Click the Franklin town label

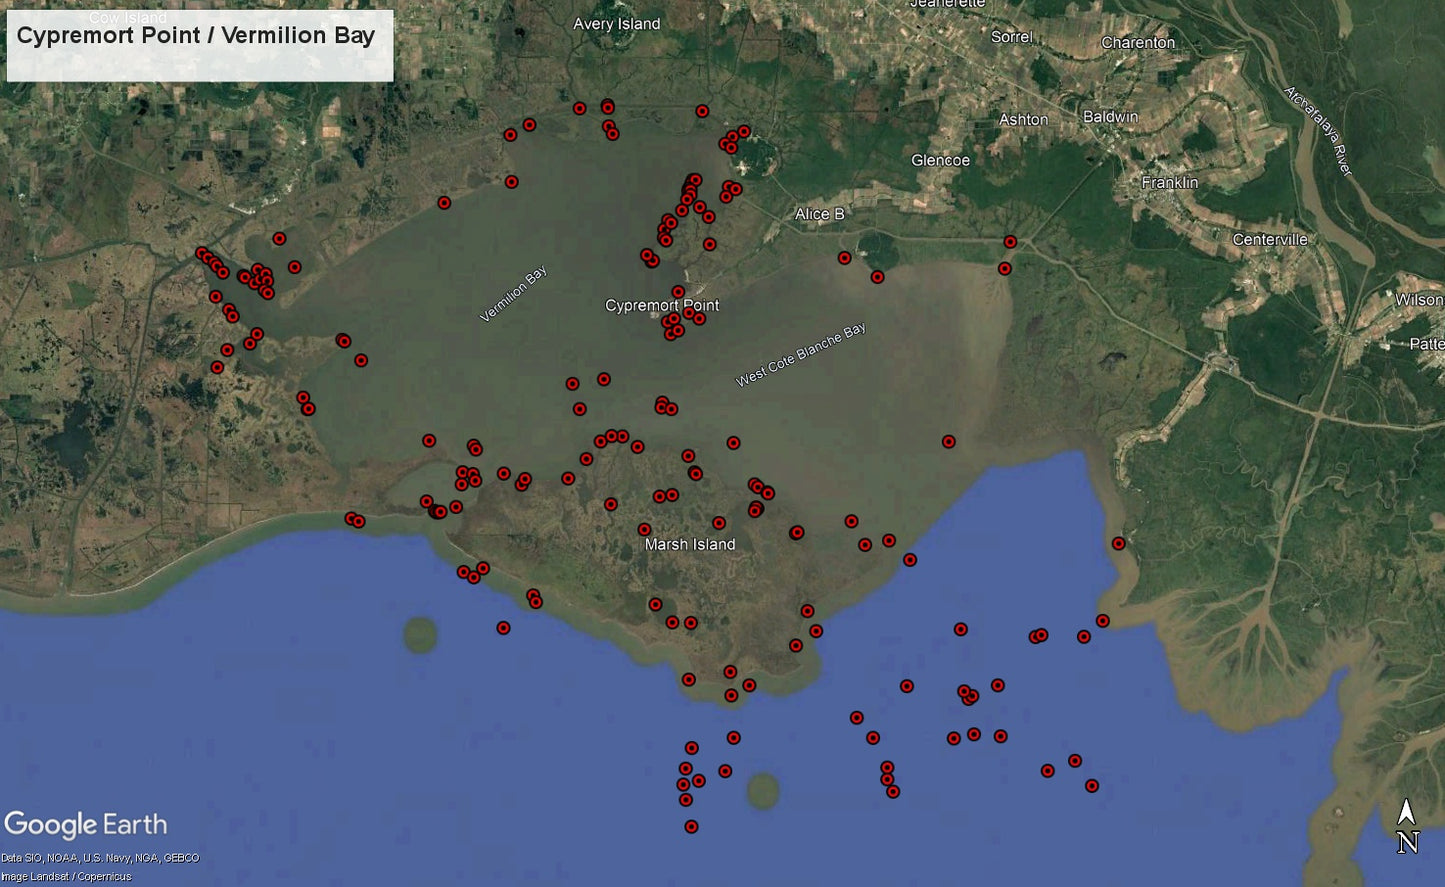click(1170, 182)
